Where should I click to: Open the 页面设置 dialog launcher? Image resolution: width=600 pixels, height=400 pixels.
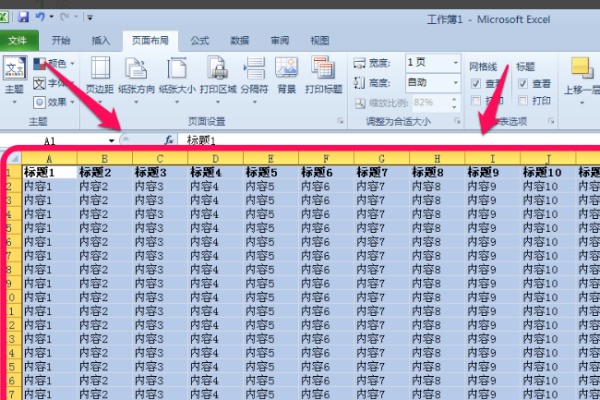click(x=340, y=121)
